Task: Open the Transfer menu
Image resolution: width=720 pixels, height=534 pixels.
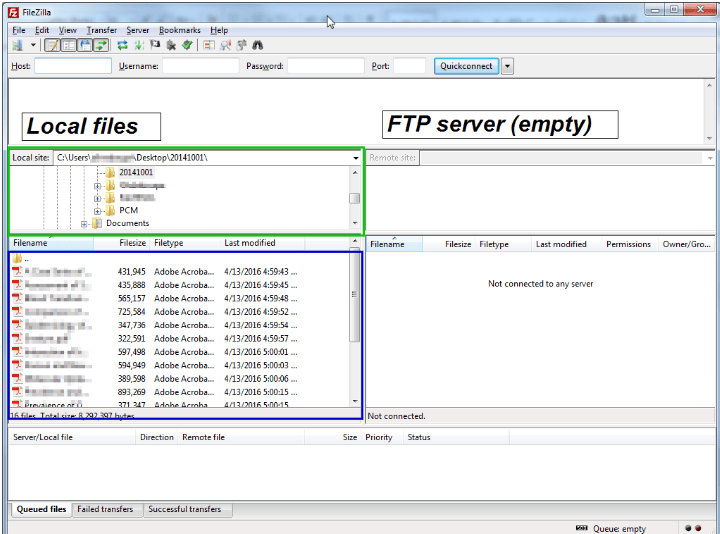Action: [x=101, y=30]
